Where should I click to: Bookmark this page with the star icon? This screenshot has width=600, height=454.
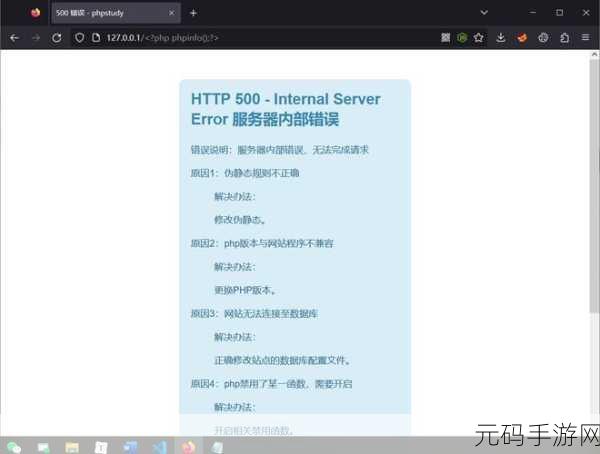click(x=478, y=38)
